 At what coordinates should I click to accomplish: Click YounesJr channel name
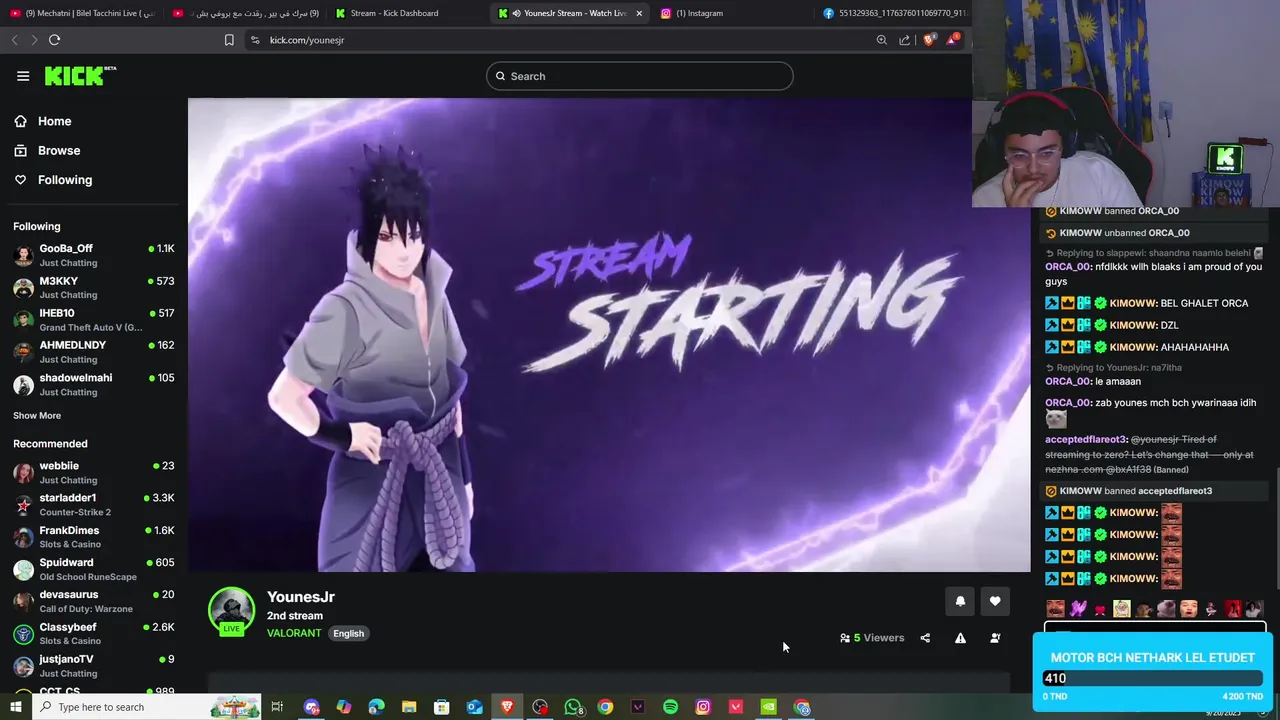click(x=301, y=597)
